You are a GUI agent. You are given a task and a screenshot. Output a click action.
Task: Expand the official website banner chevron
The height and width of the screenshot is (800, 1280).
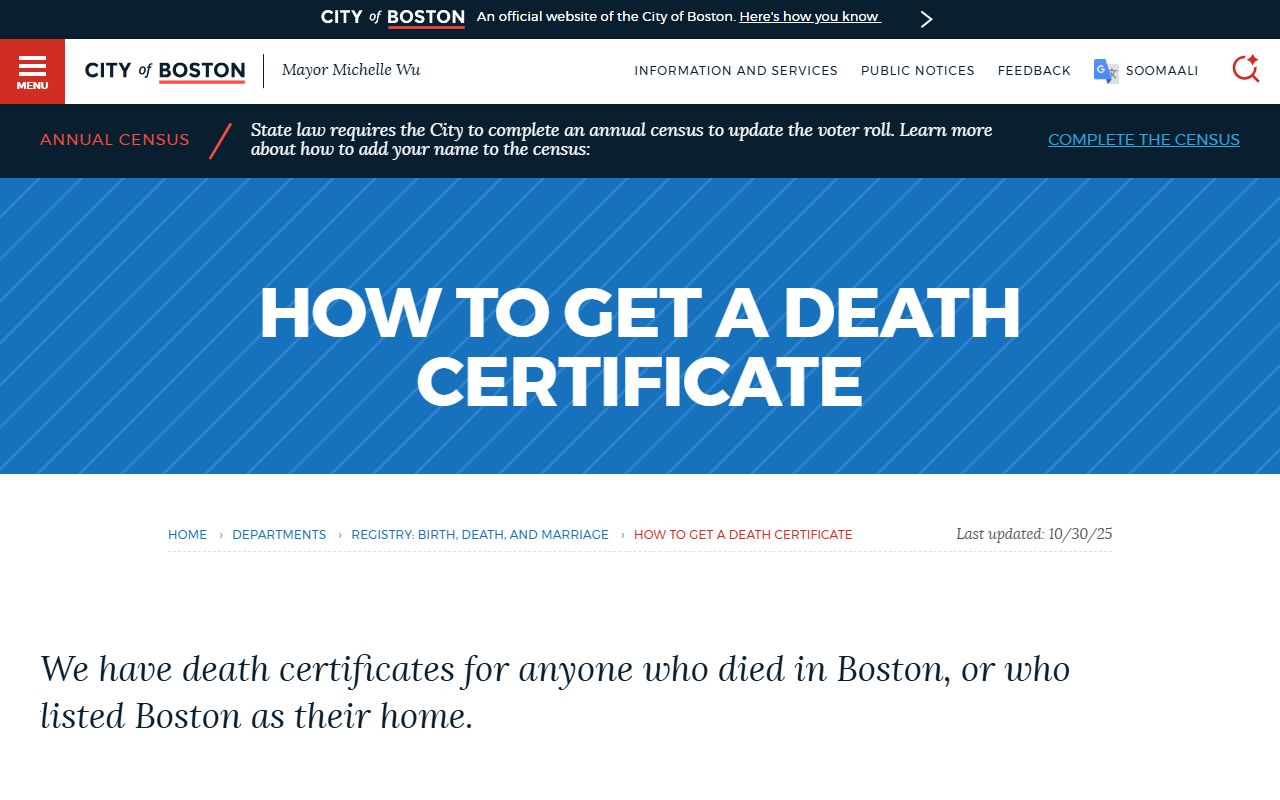926,19
